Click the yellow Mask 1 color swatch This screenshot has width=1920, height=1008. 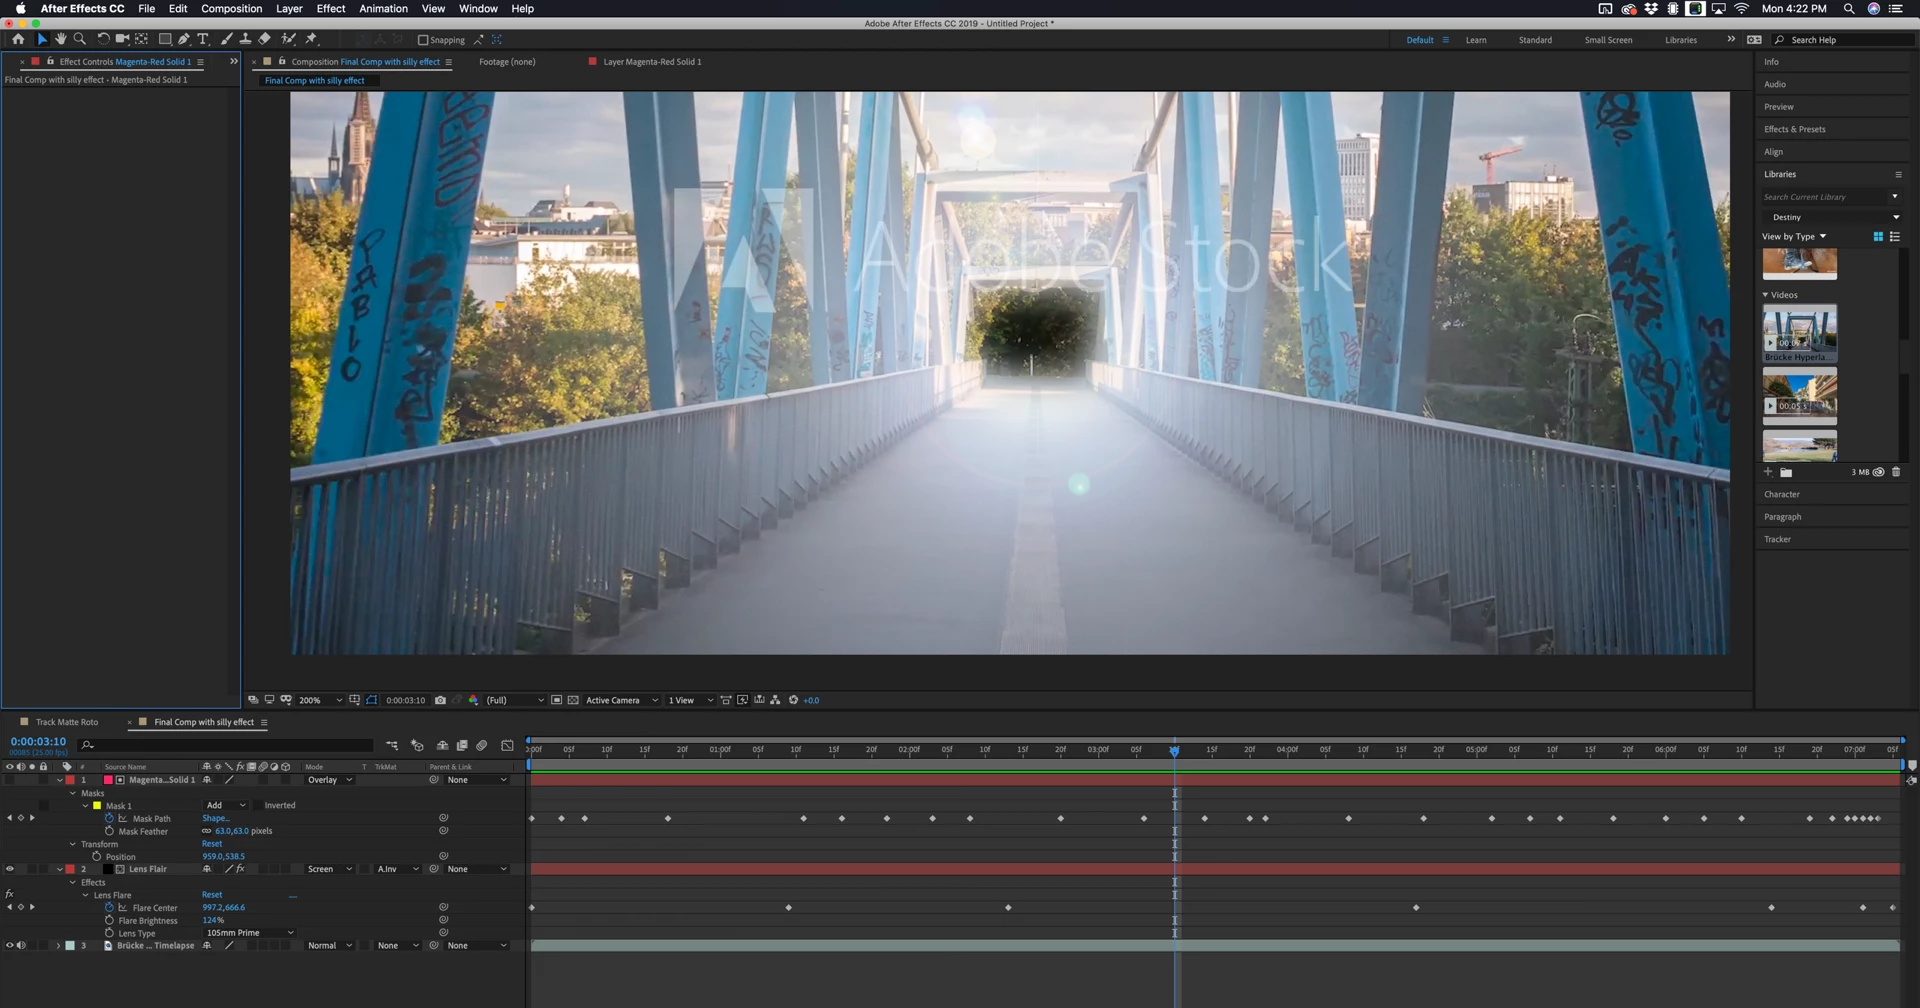[x=97, y=805]
